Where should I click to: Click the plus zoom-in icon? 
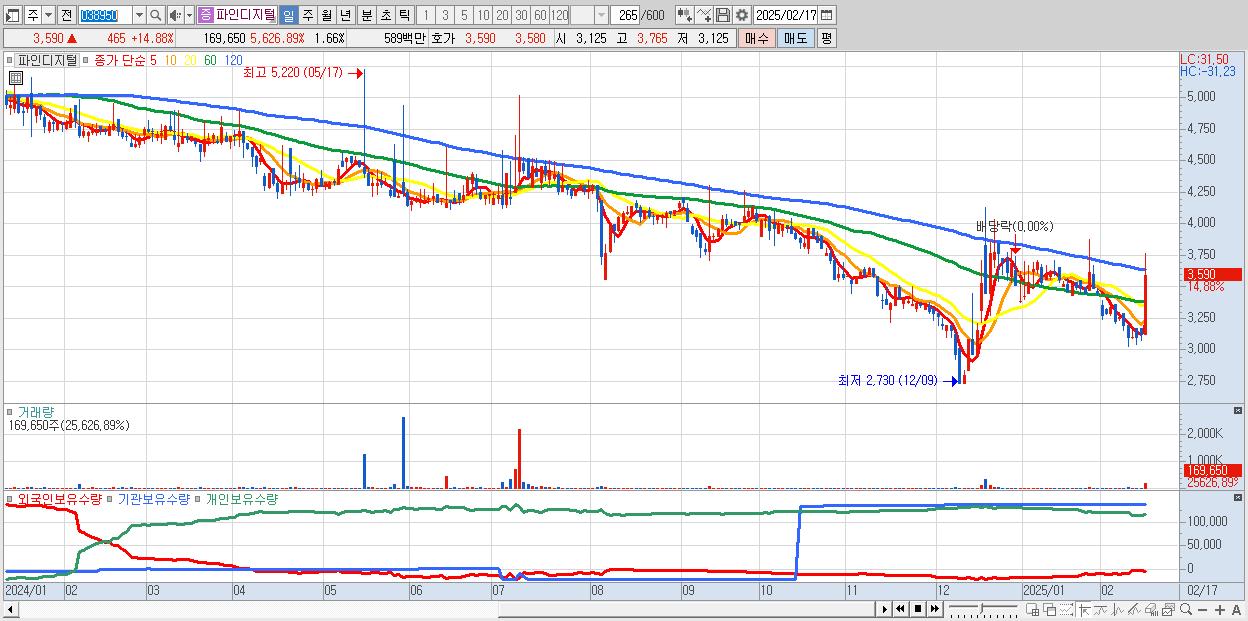[1219, 609]
